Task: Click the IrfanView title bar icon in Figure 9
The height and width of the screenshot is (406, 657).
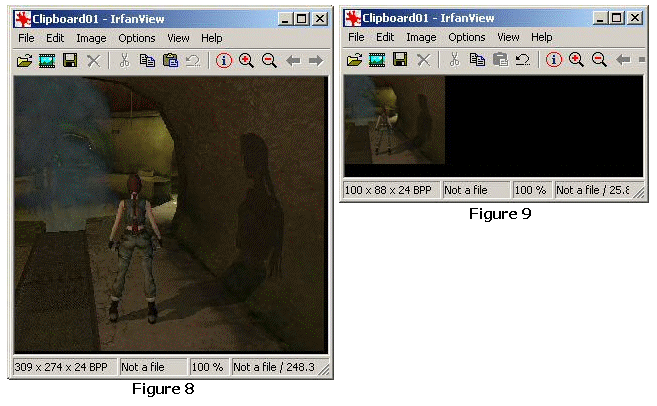Action: tap(353, 18)
